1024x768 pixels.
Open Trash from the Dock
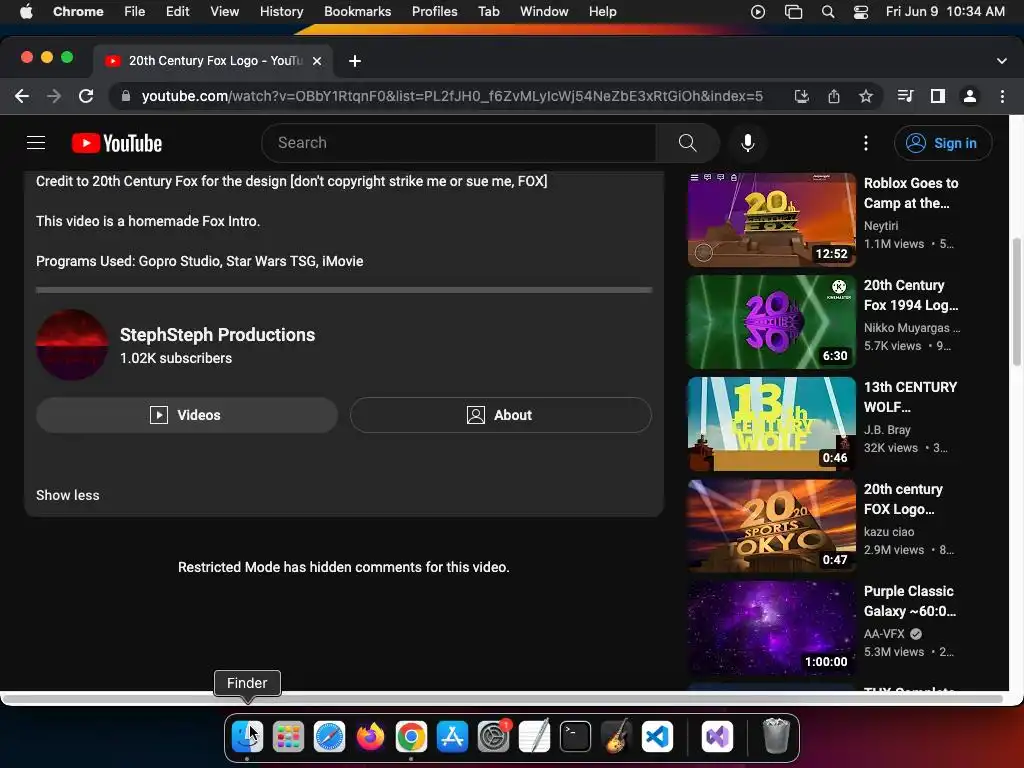(x=776, y=735)
